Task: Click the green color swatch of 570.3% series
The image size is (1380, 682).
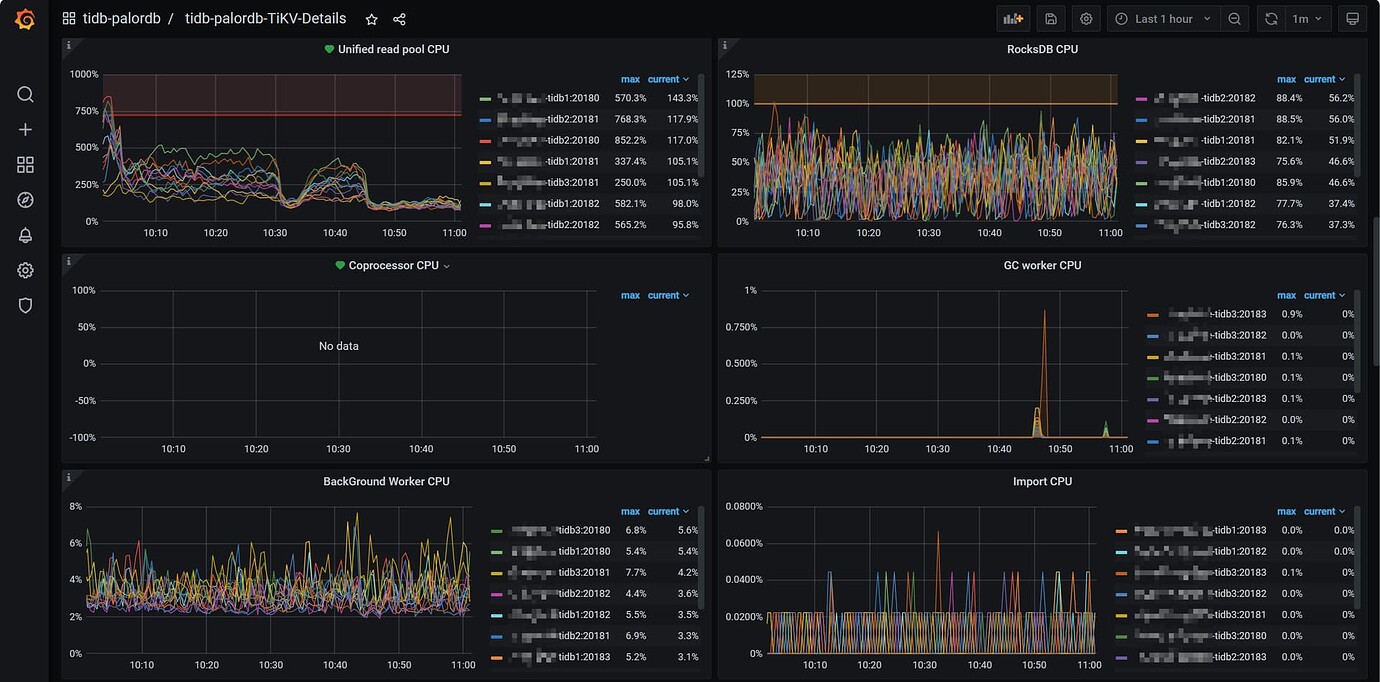Action: click(x=485, y=99)
